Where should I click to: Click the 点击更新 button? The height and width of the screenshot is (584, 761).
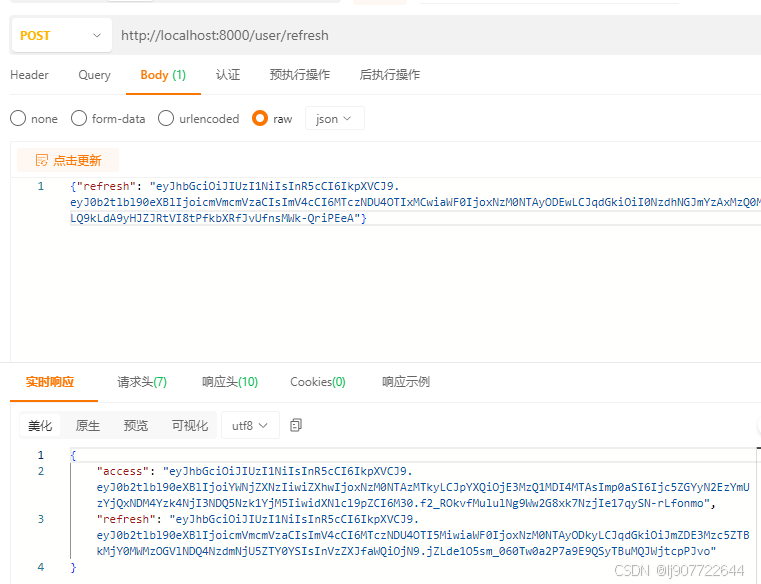pyautogui.click(x=68, y=160)
